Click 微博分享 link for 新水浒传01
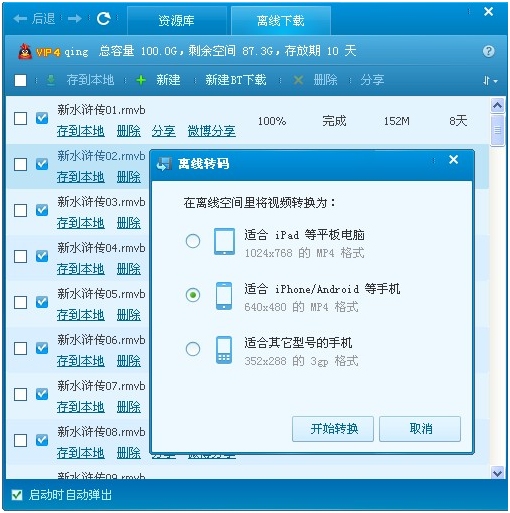This screenshot has width=510, height=513. click(211, 131)
